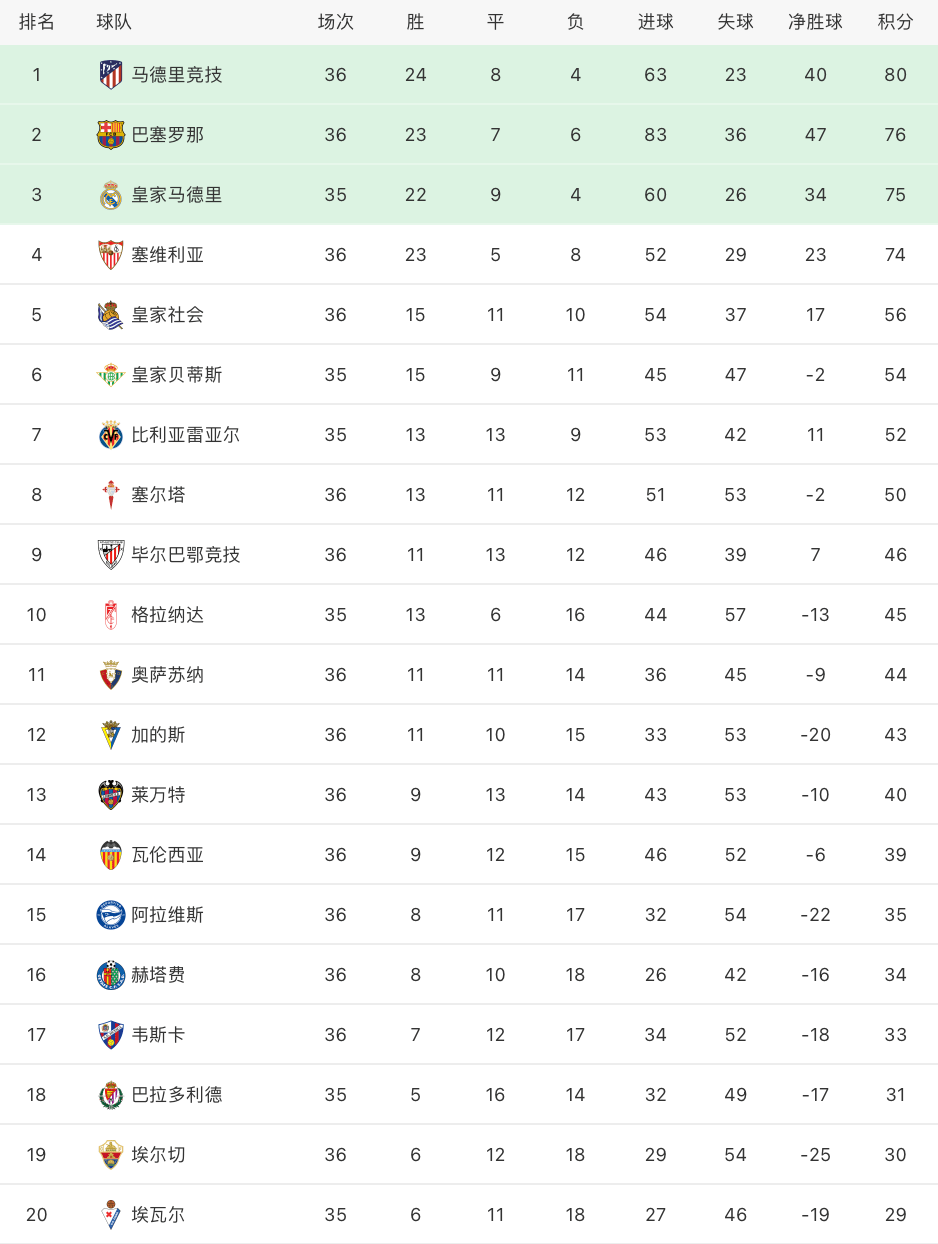
Task: Click the Real Sociedad (皇家社会) badge icon
Action: pyautogui.click(x=111, y=315)
